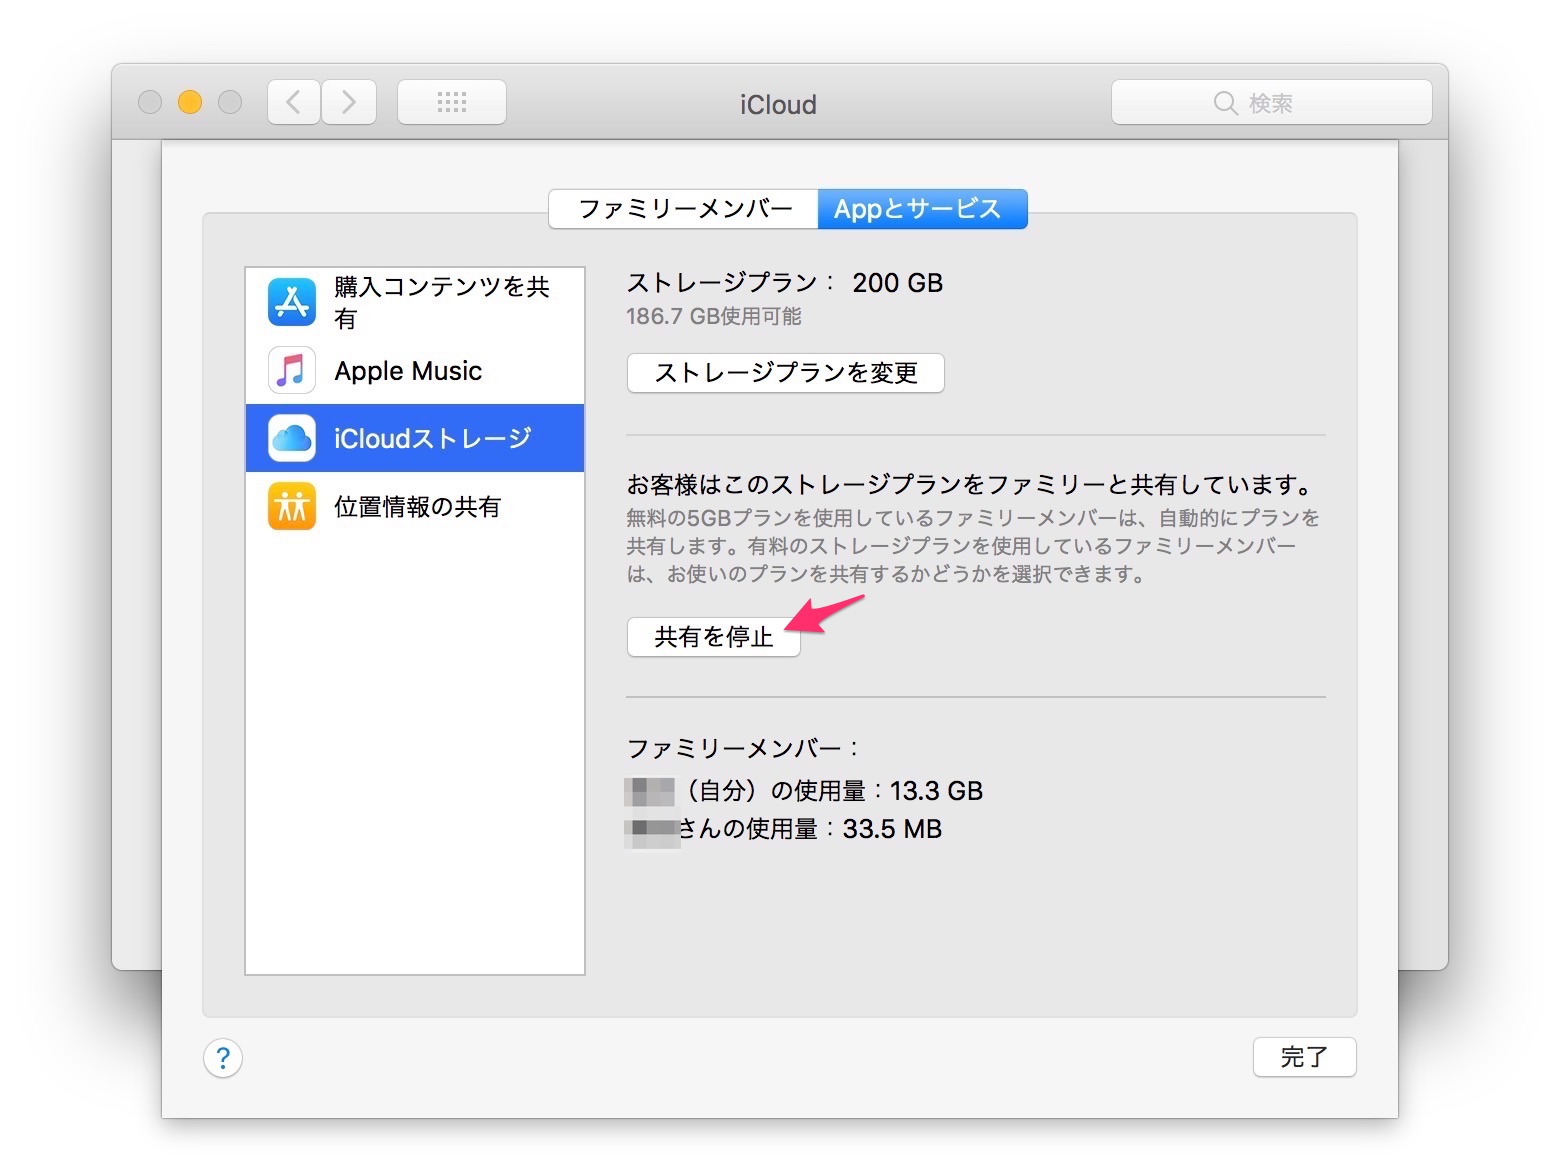This screenshot has height=1160, width=1560.
Task: Select the iCloudストレージ text label
Action: click(x=432, y=438)
